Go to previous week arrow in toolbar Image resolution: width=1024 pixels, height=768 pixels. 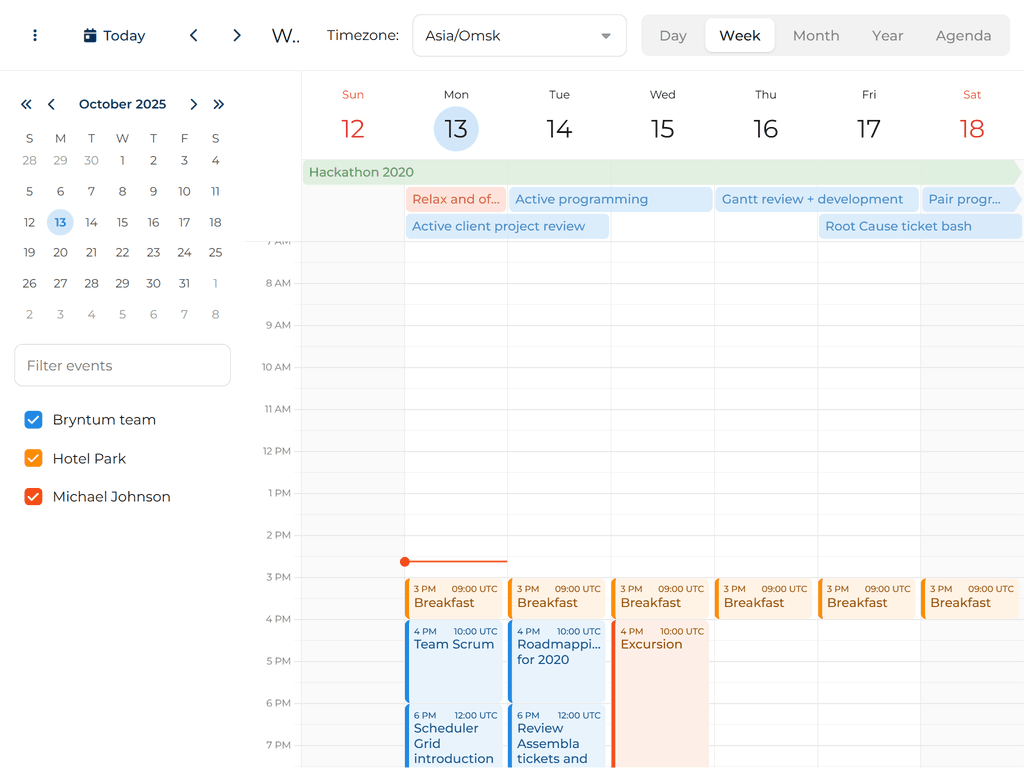pyautogui.click(x=194, y=35)
